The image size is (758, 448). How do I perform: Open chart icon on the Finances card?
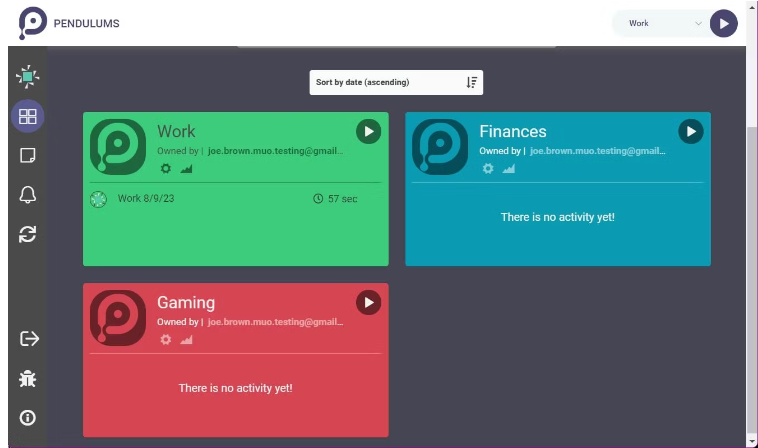click(509, 169)
